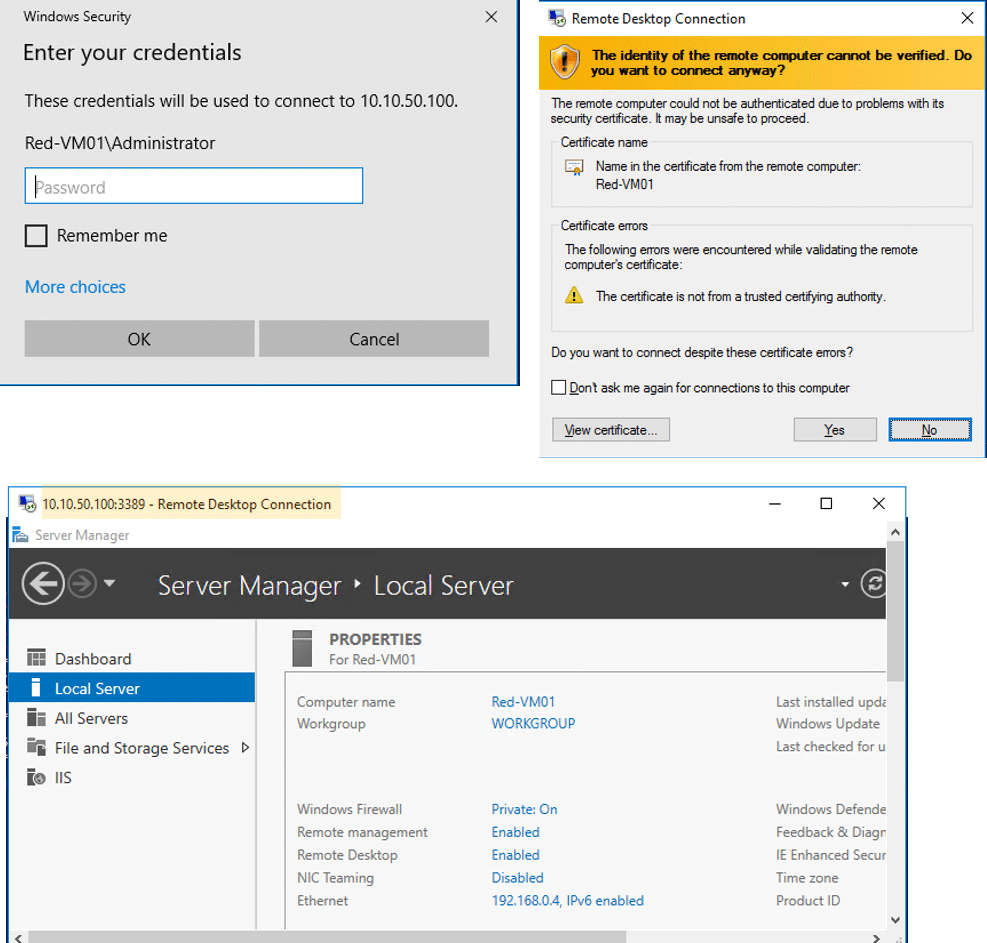Select Local Server in the sidebar
987x943 pixels.
[132, 688]
